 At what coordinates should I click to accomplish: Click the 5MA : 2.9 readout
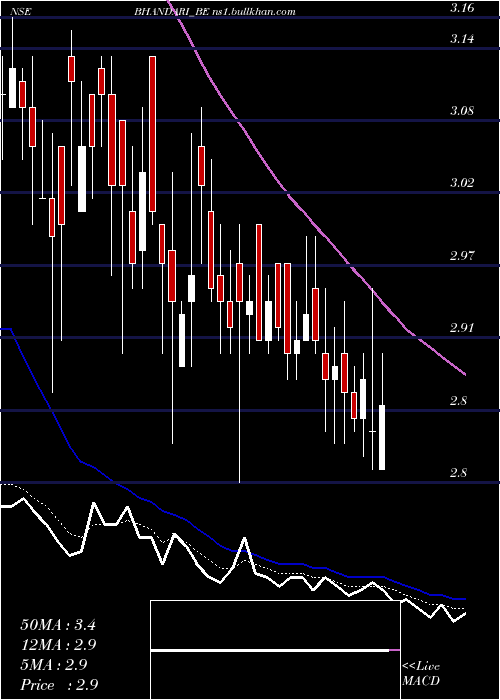click(55, 665)
